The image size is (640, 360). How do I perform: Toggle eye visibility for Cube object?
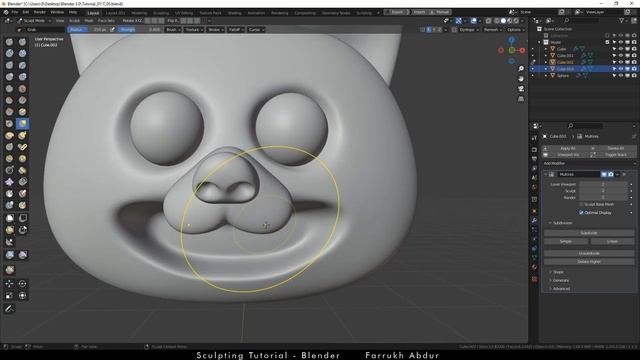tap(621, 49)
